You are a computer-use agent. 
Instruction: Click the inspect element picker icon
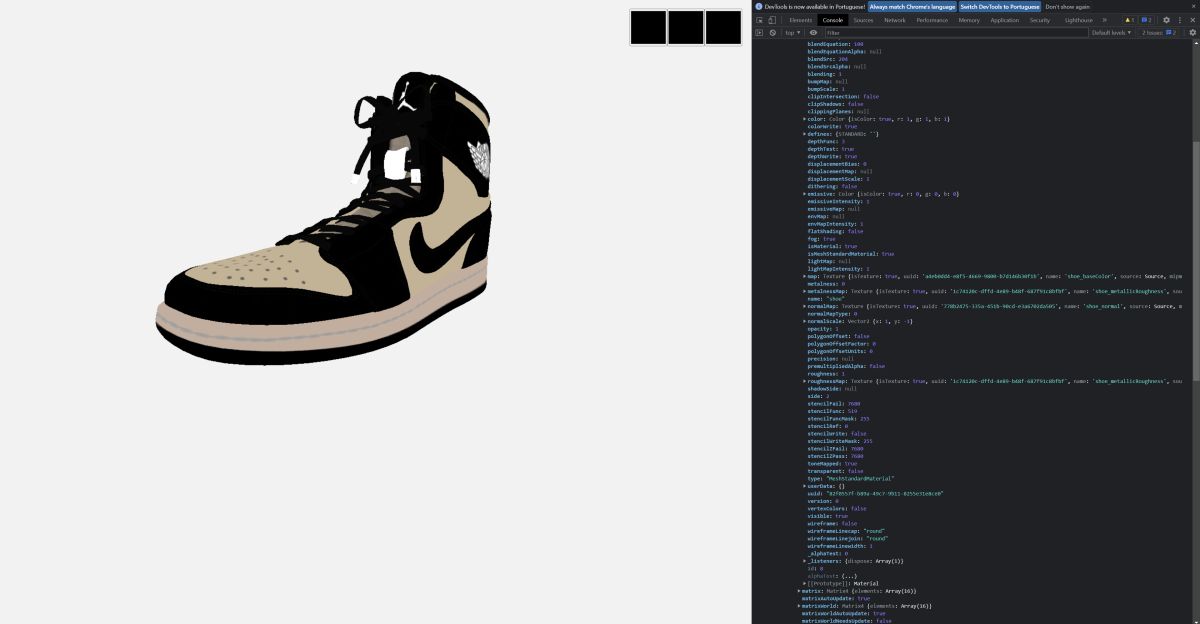[759, 20]
